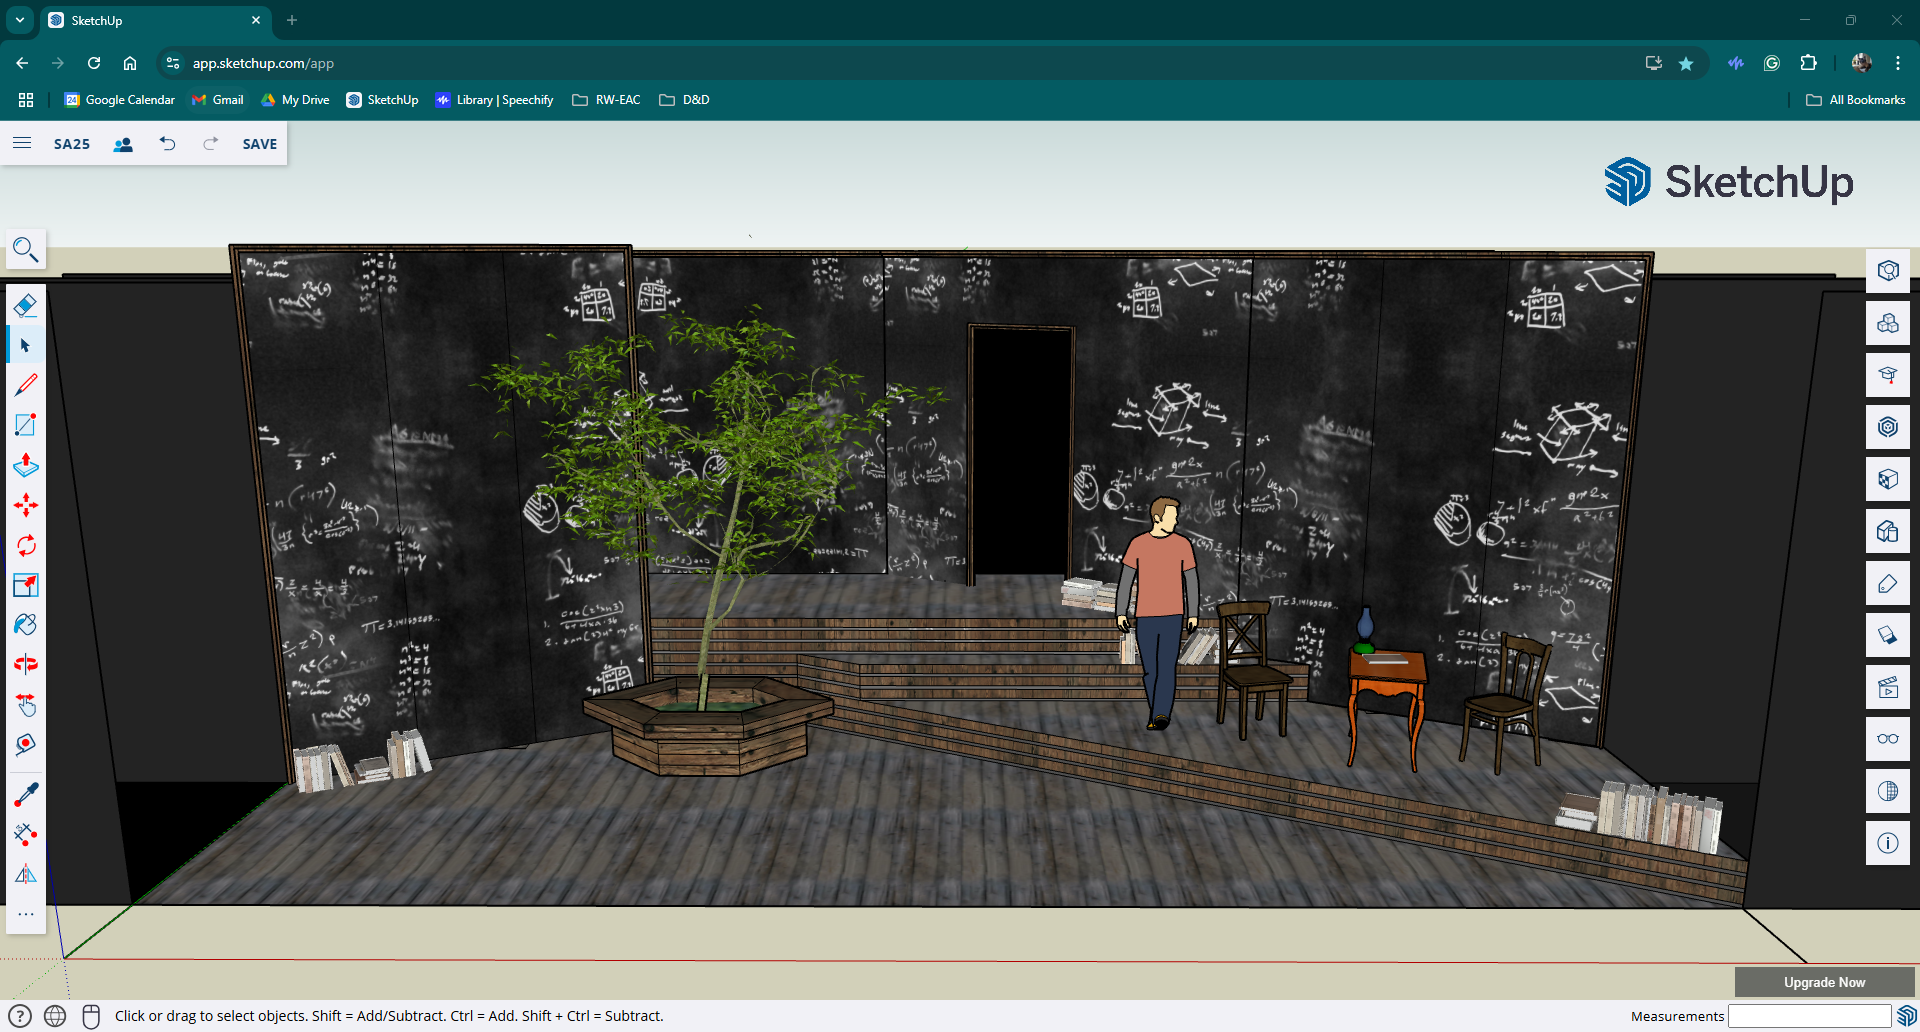Activate the Orbit tool
Screen dimensions: 1920x1032
(26, 664)
